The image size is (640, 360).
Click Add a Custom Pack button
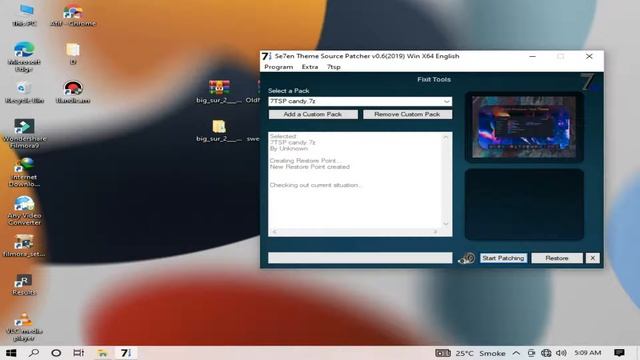(x=313, y=114)
